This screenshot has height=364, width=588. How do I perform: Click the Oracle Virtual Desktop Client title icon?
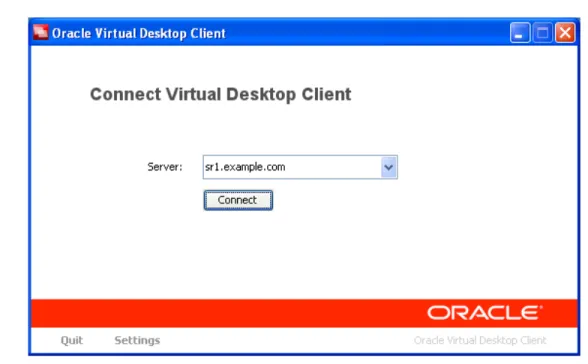(40, 33)
